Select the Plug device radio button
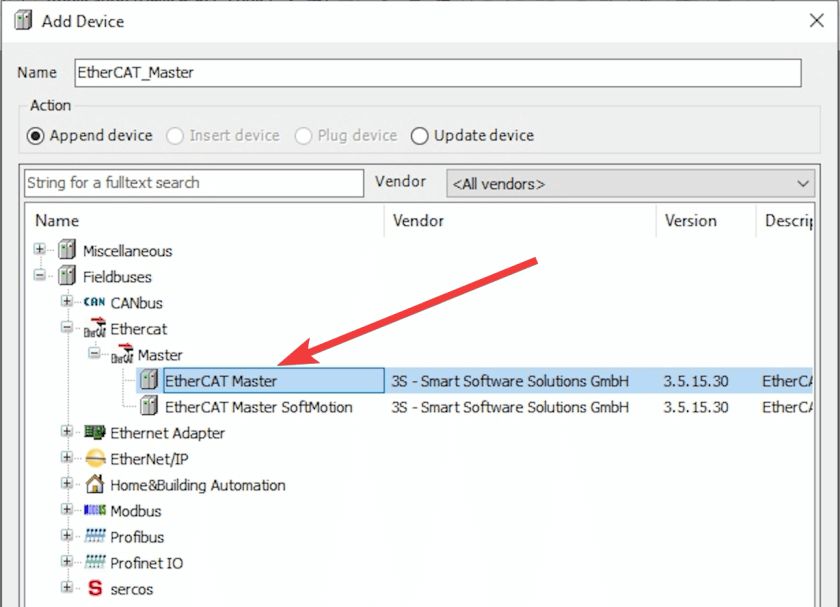840x607 pixels. 303,136
